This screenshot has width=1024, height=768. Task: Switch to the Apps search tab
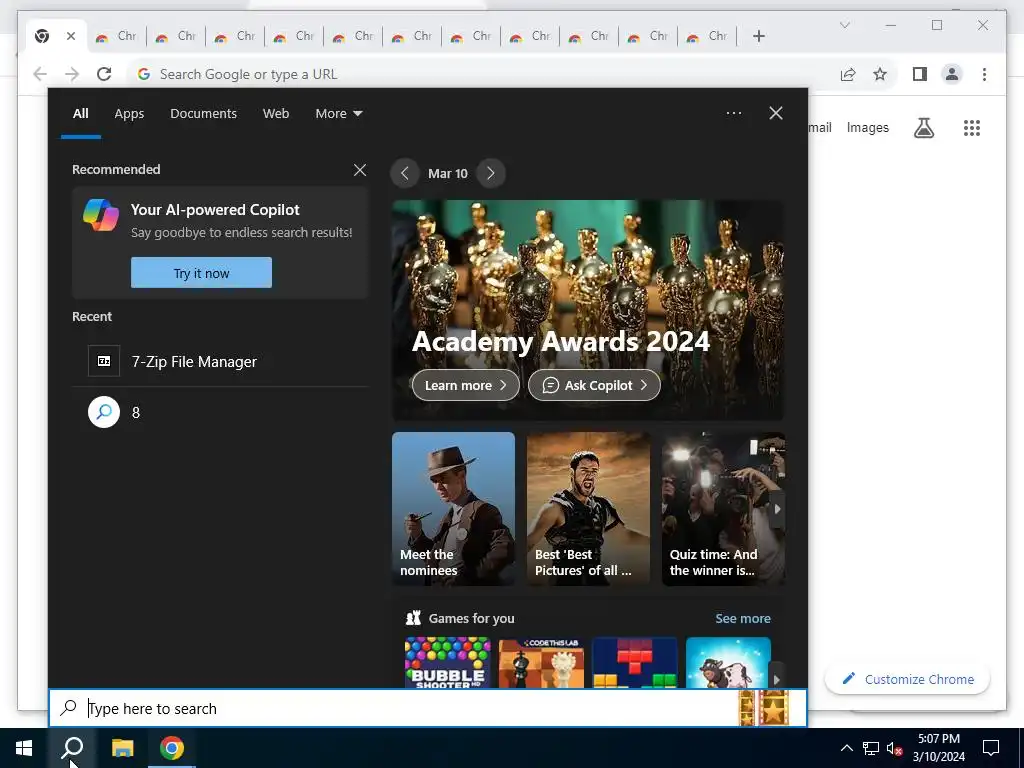129,113
